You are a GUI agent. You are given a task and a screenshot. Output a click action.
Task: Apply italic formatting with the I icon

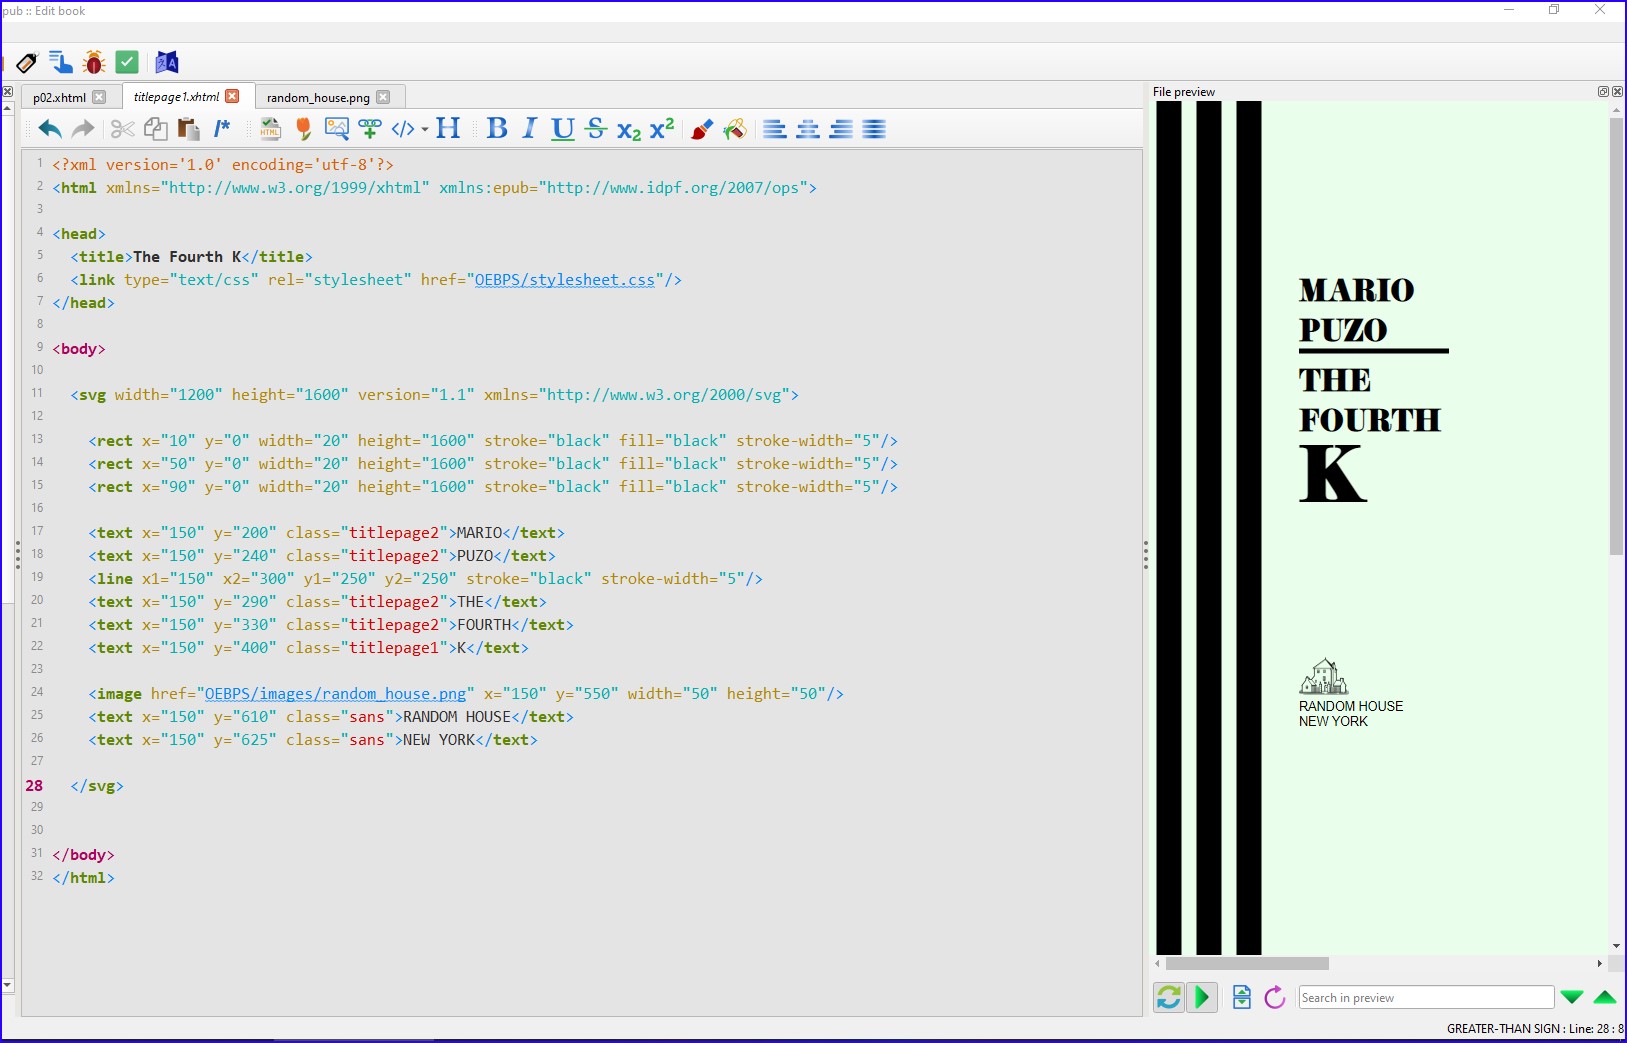click(x=530, y=129)
